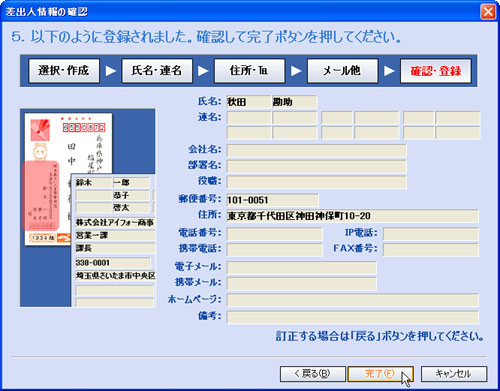Image resolution: width=500 pixels, height=391 pixels.
Task: Click the 電話番号 phone field
Action: point(274,234)
